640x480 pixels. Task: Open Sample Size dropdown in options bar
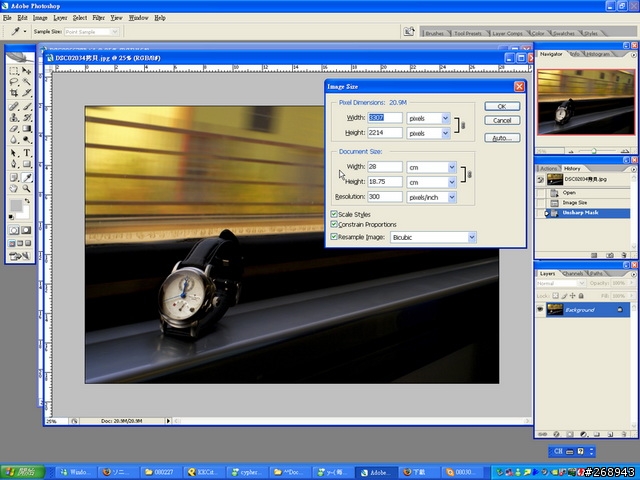click(115, 32)
